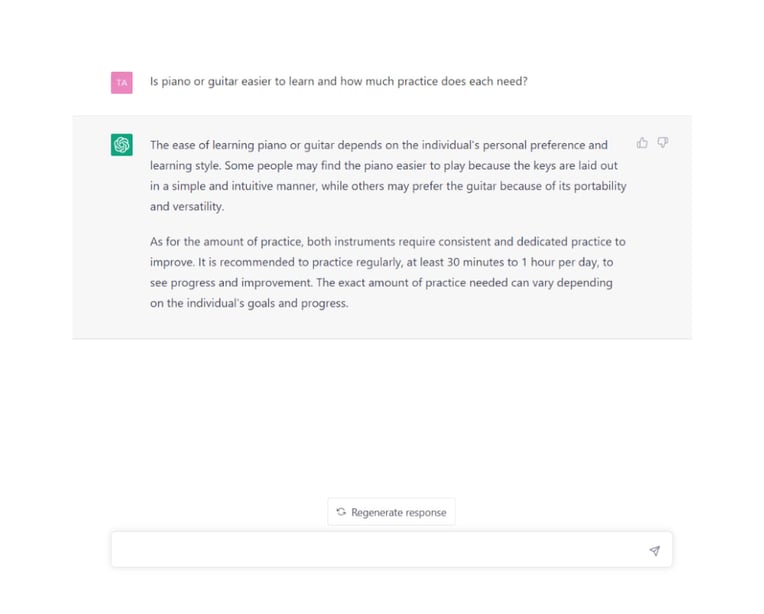The height and width of the screenshot is (614, 764).
Task: Click the user question about piano or guitar
Action: [339, 81]
